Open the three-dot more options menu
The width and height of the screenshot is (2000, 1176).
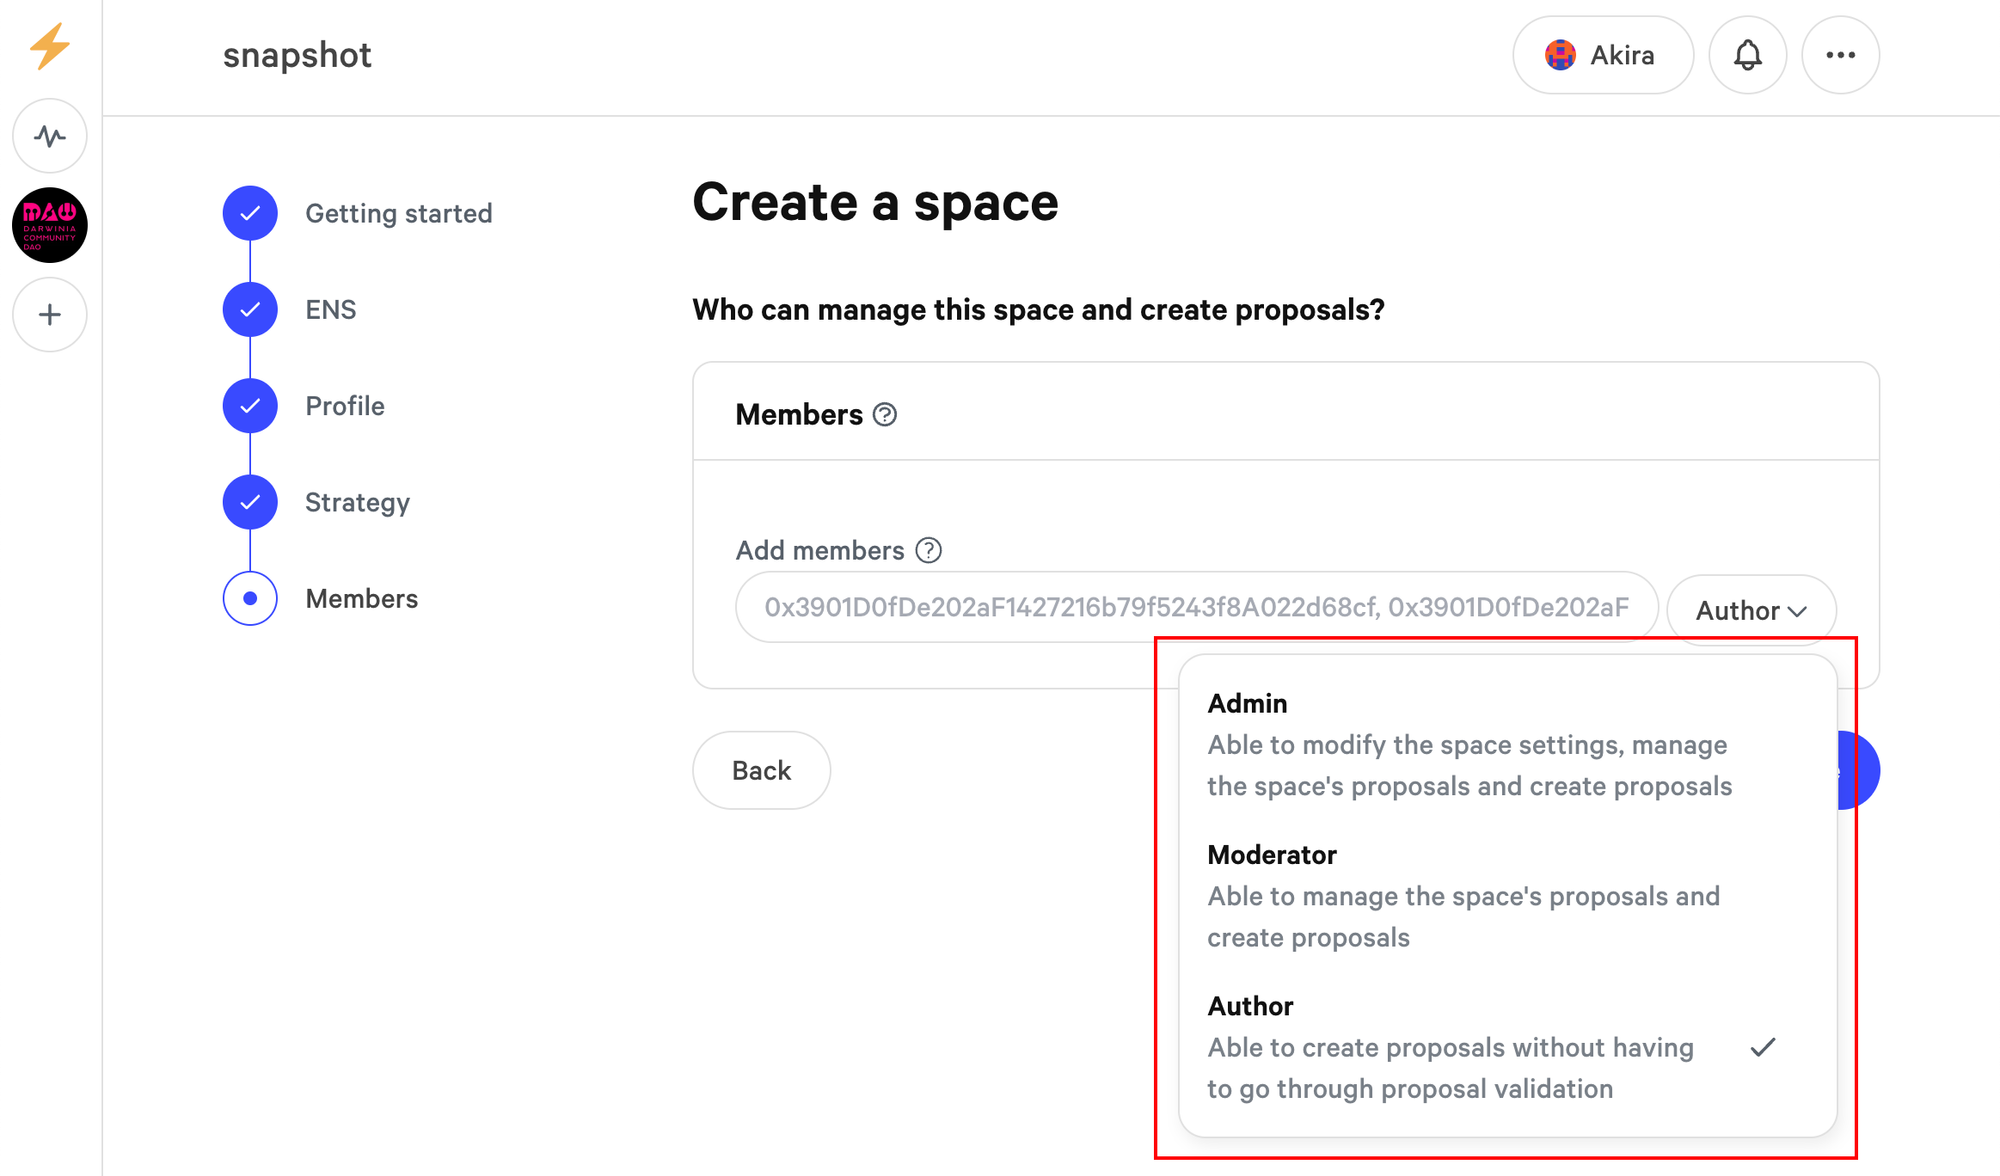point(1840,55)
